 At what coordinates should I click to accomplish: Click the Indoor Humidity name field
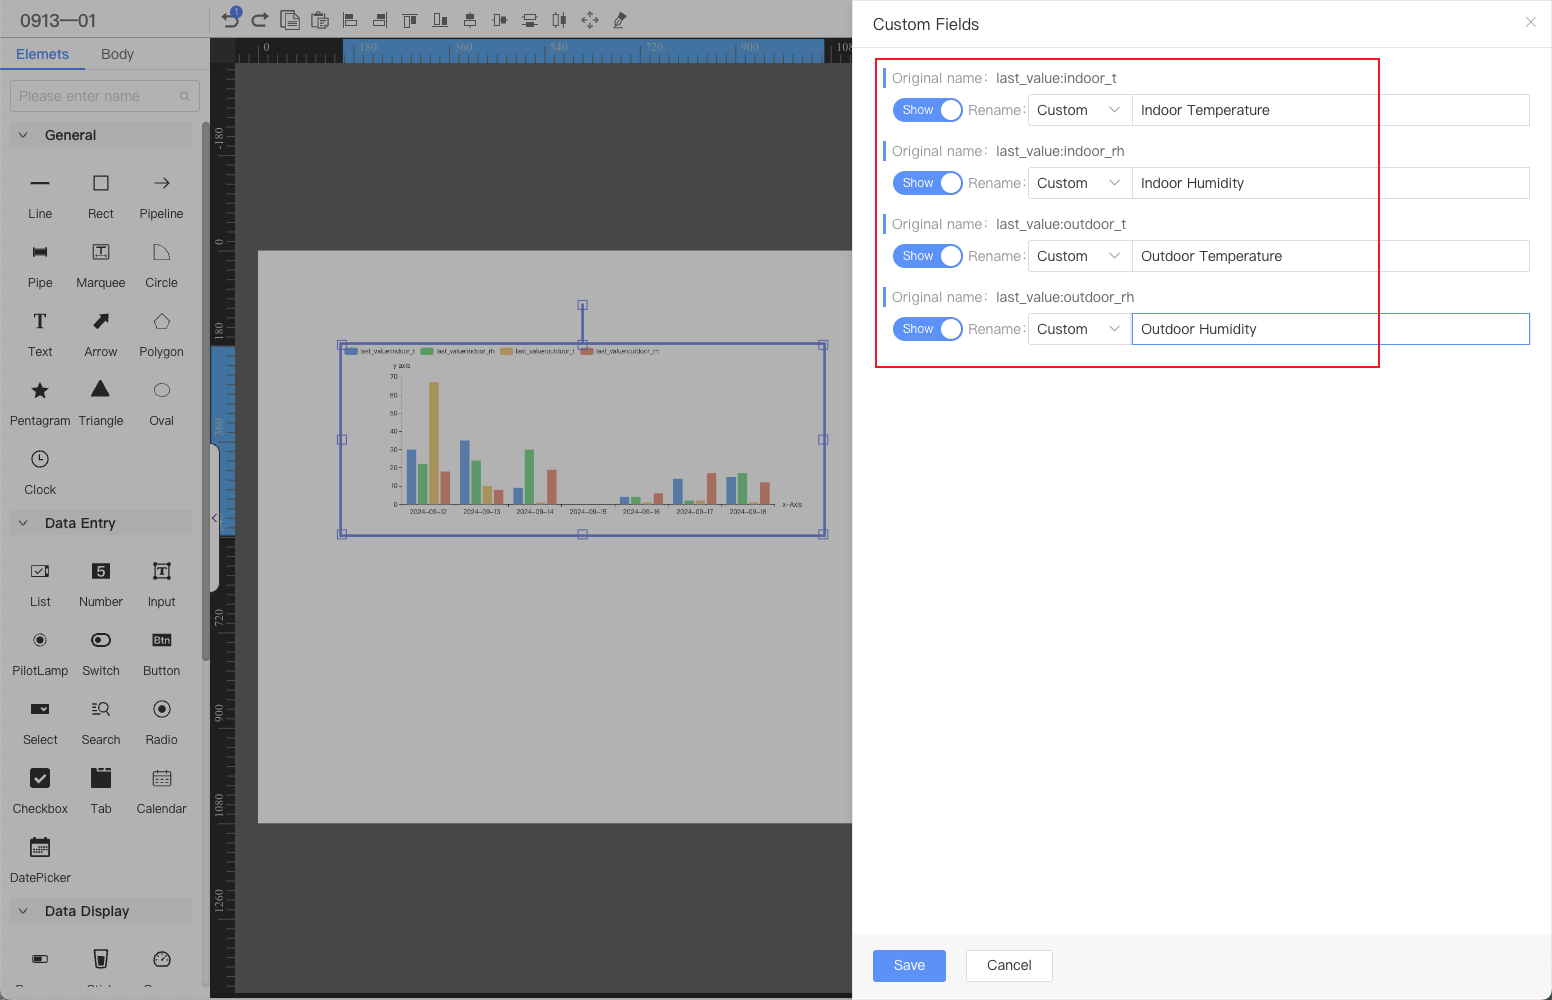[x=1330, y=183]
